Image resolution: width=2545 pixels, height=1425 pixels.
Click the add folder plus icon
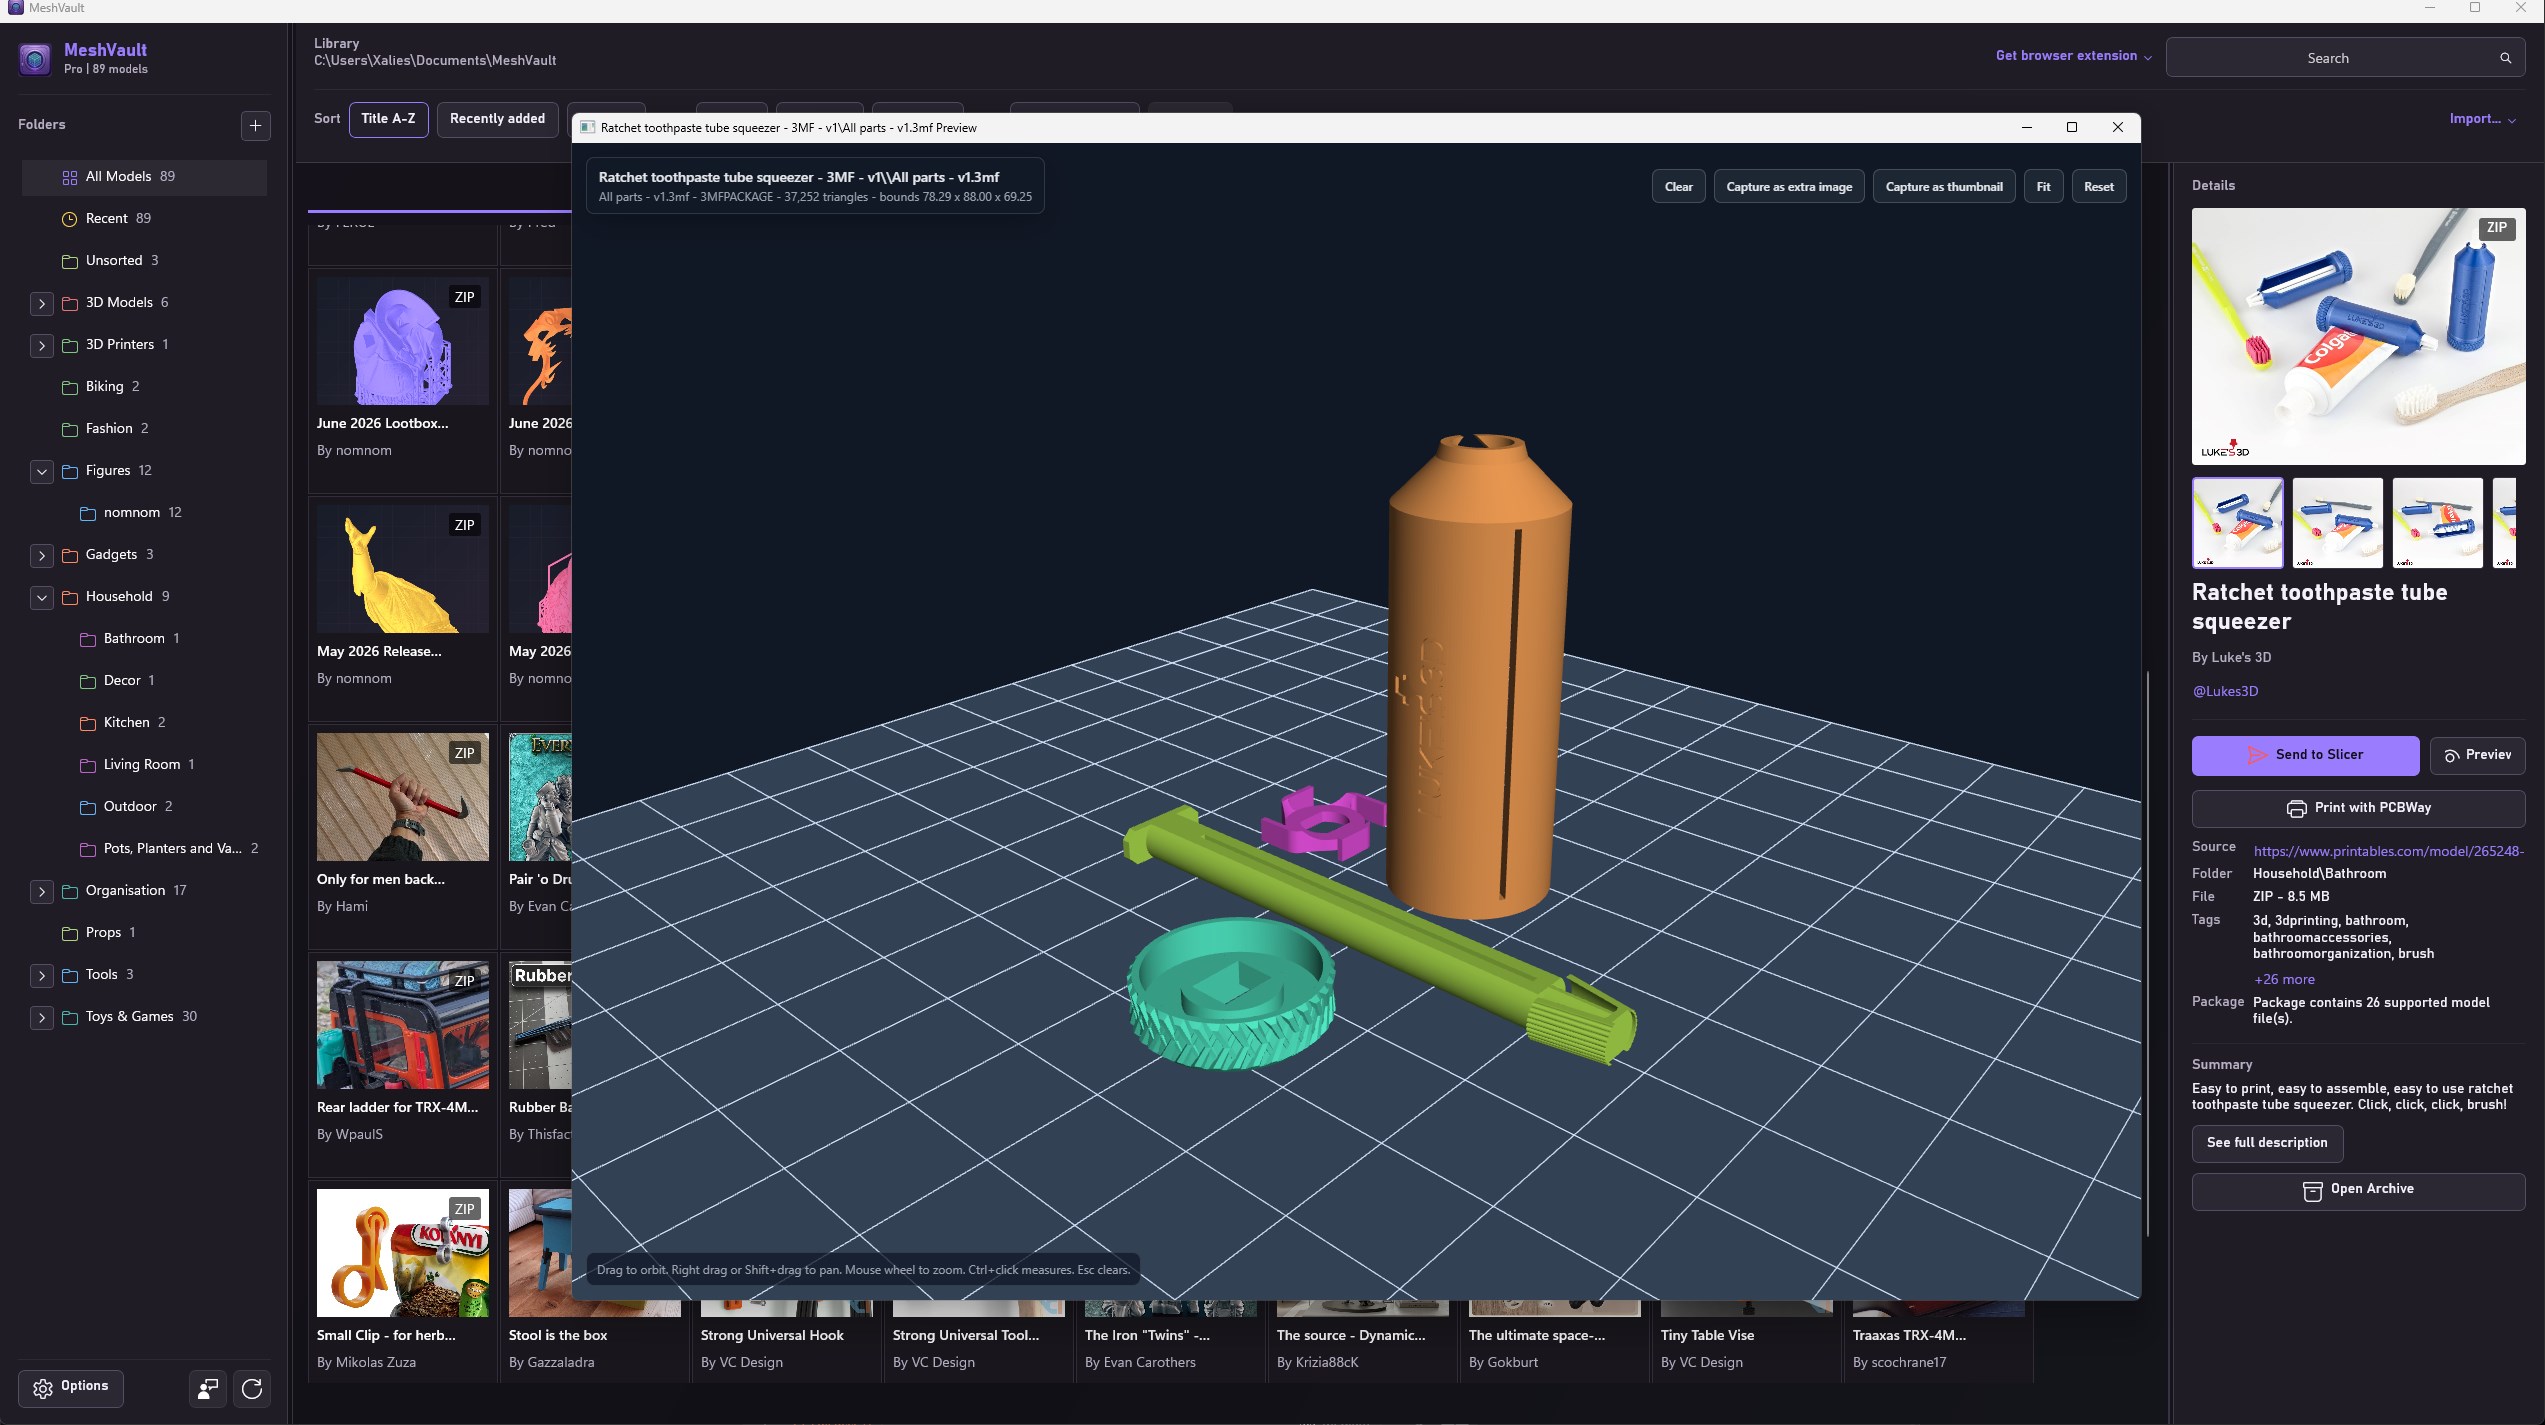[x=255, y=125]
